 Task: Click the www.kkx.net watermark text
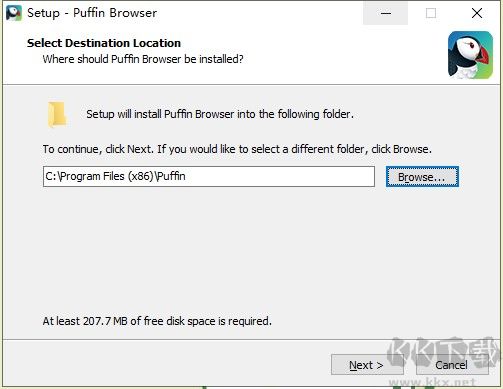[432, 381]
